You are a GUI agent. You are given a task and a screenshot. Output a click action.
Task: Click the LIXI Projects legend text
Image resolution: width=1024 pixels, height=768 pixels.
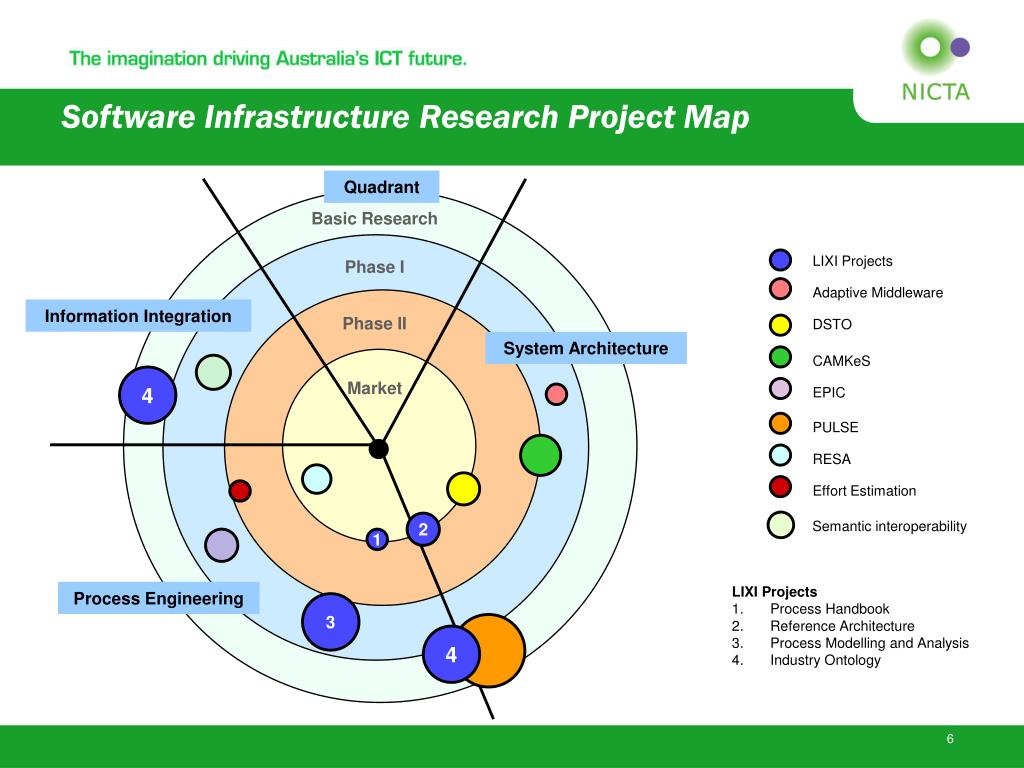tap(852, 261)
